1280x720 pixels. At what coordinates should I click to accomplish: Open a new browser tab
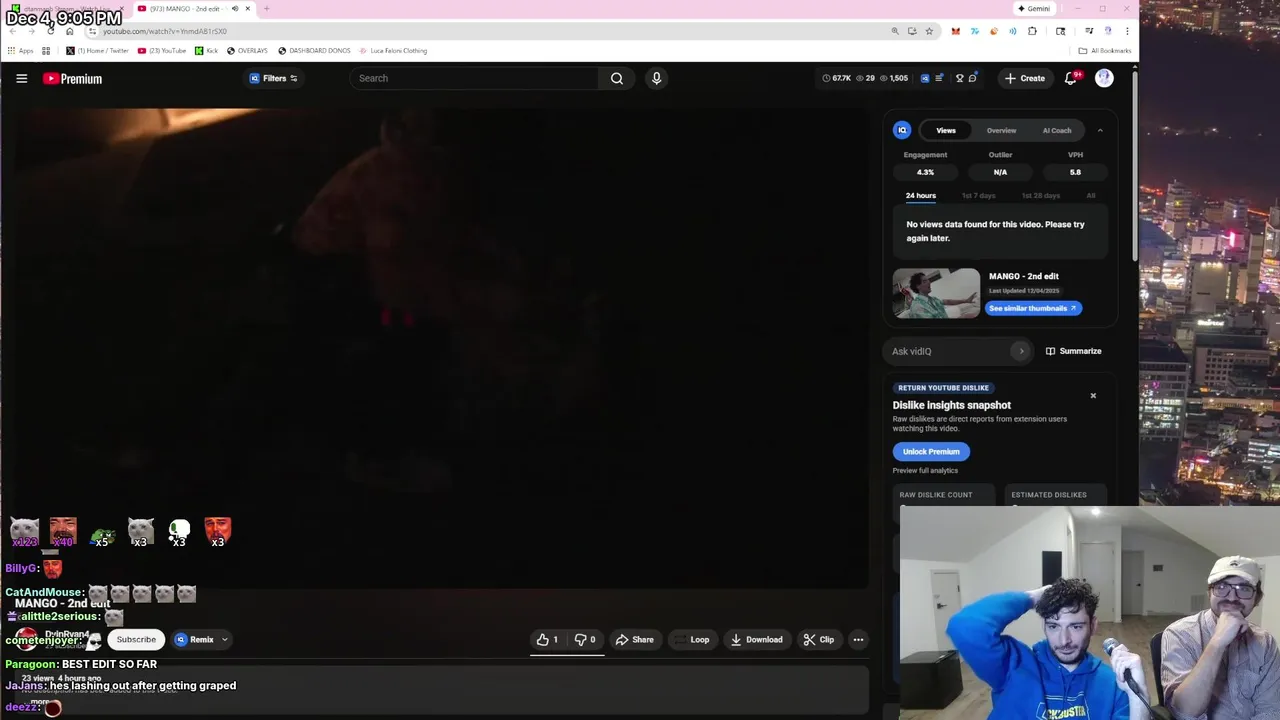click(x=266, y=8)
